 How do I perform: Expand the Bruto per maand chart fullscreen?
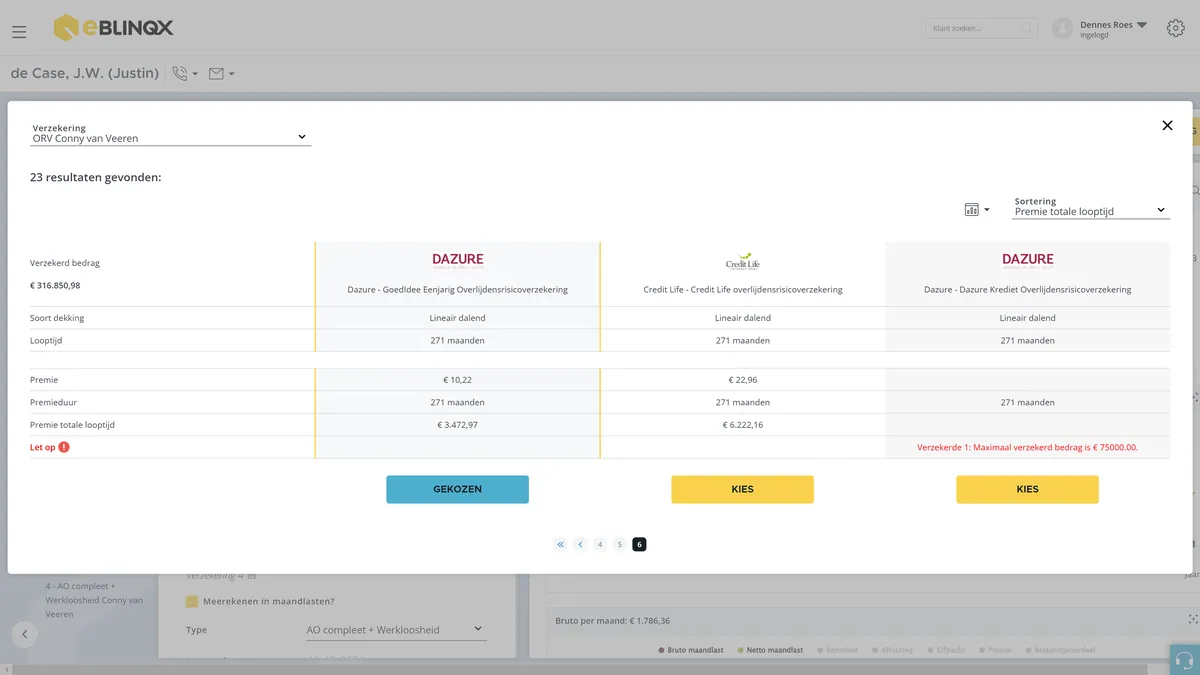click(x=1192, y=620)
